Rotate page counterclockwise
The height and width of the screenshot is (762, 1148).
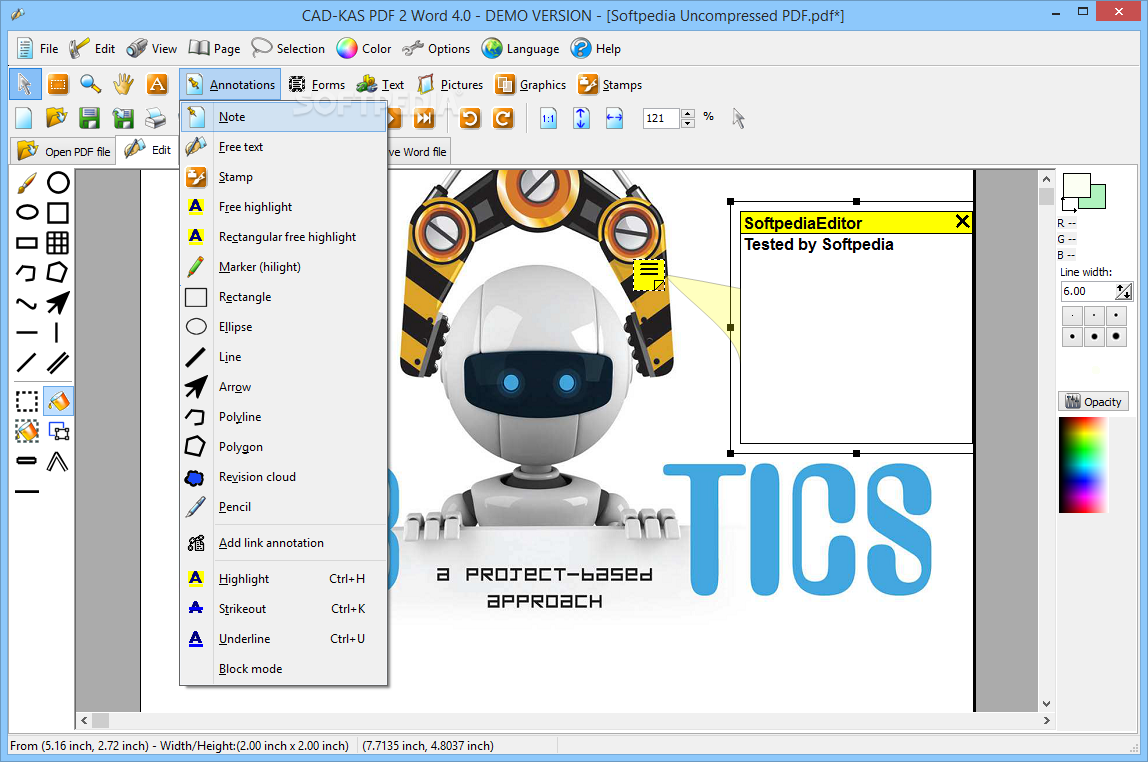tap(470, 118)
